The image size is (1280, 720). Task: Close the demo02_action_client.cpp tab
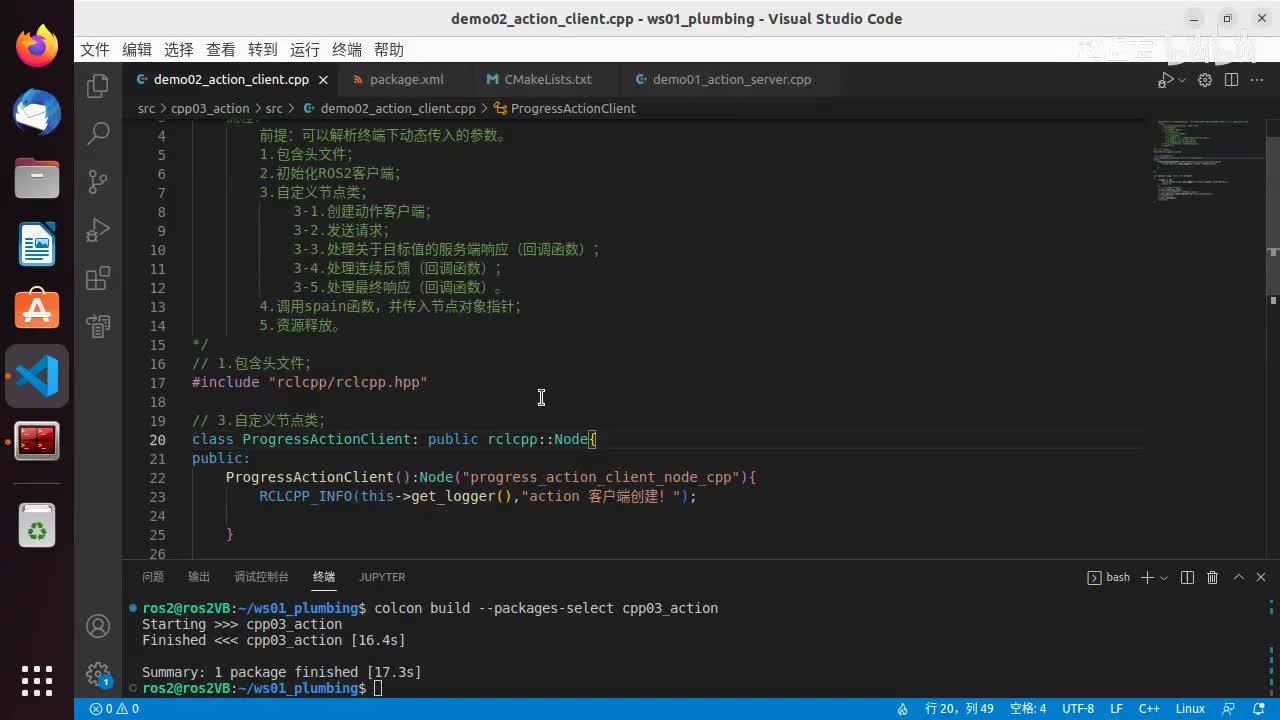(323, 80)
